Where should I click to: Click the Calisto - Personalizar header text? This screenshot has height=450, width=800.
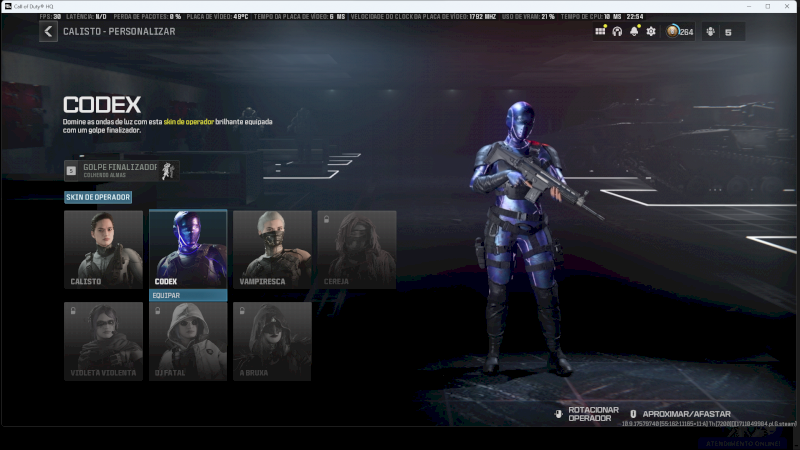point(119,32)
